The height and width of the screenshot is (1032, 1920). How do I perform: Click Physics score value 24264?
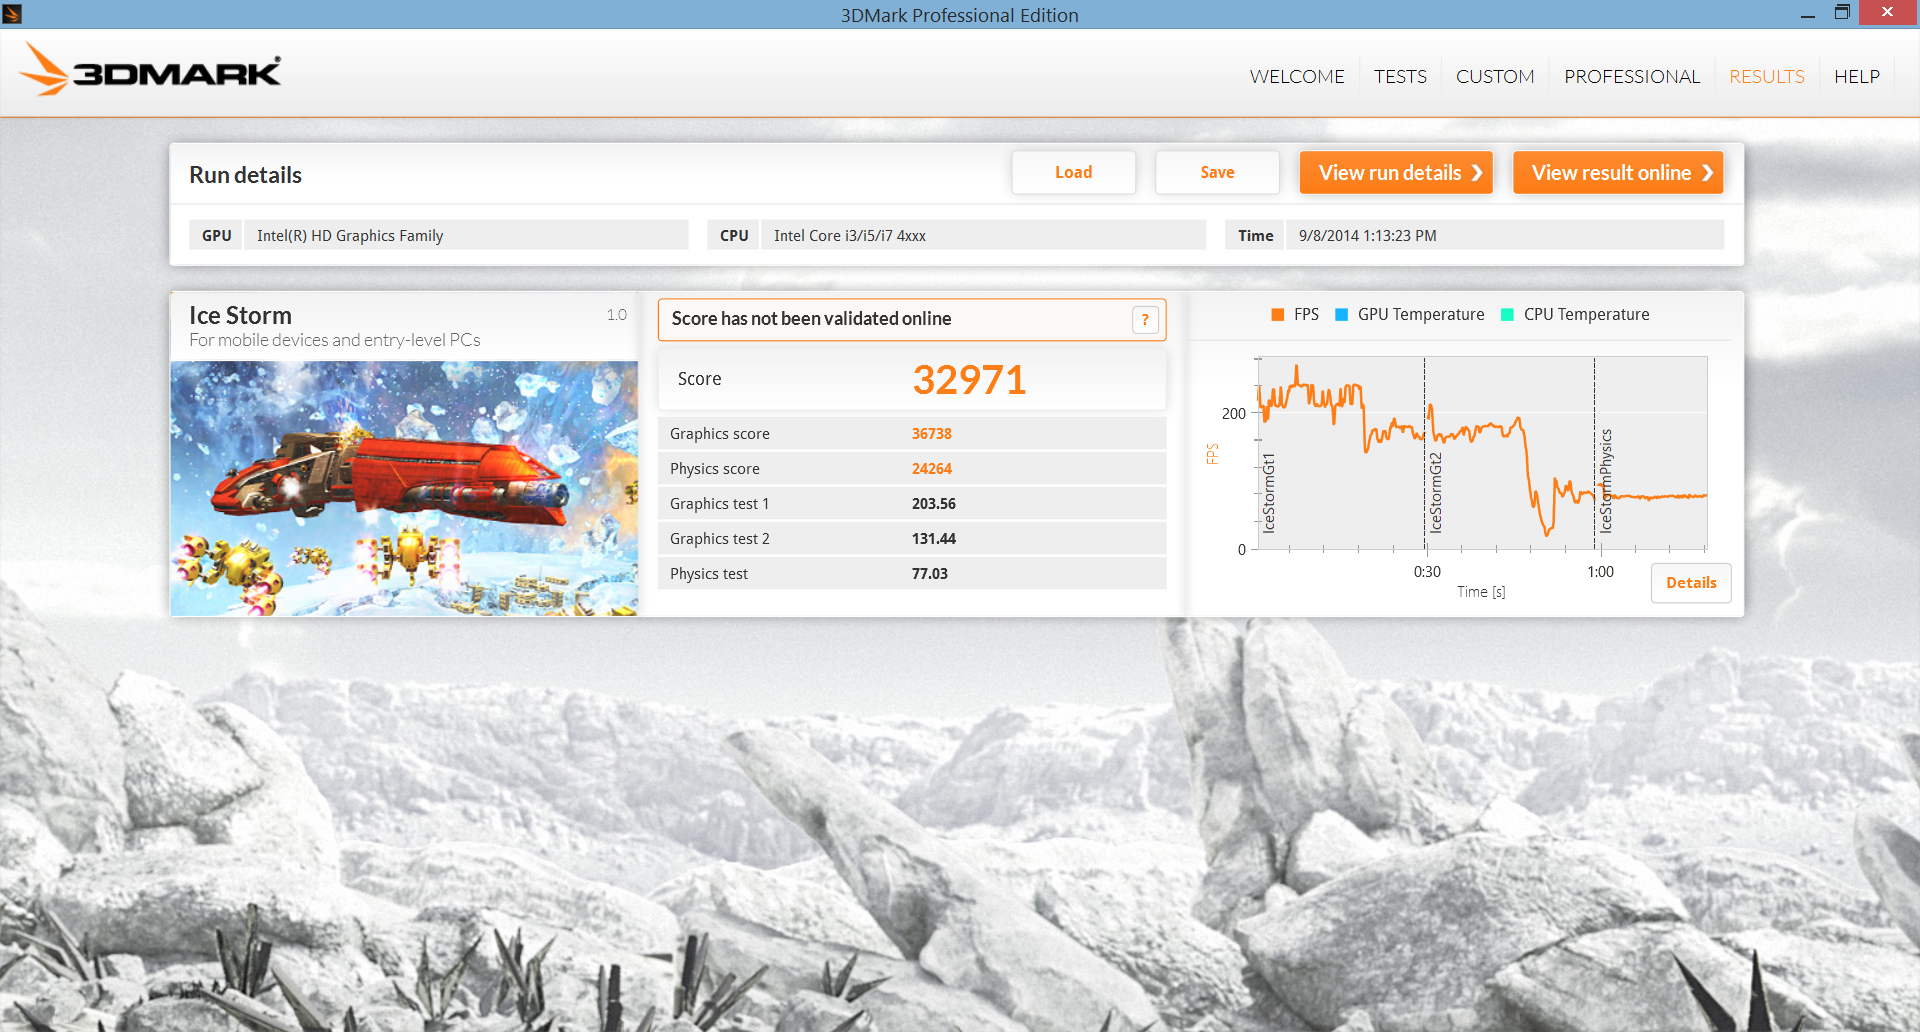click(x=932, y=469)
